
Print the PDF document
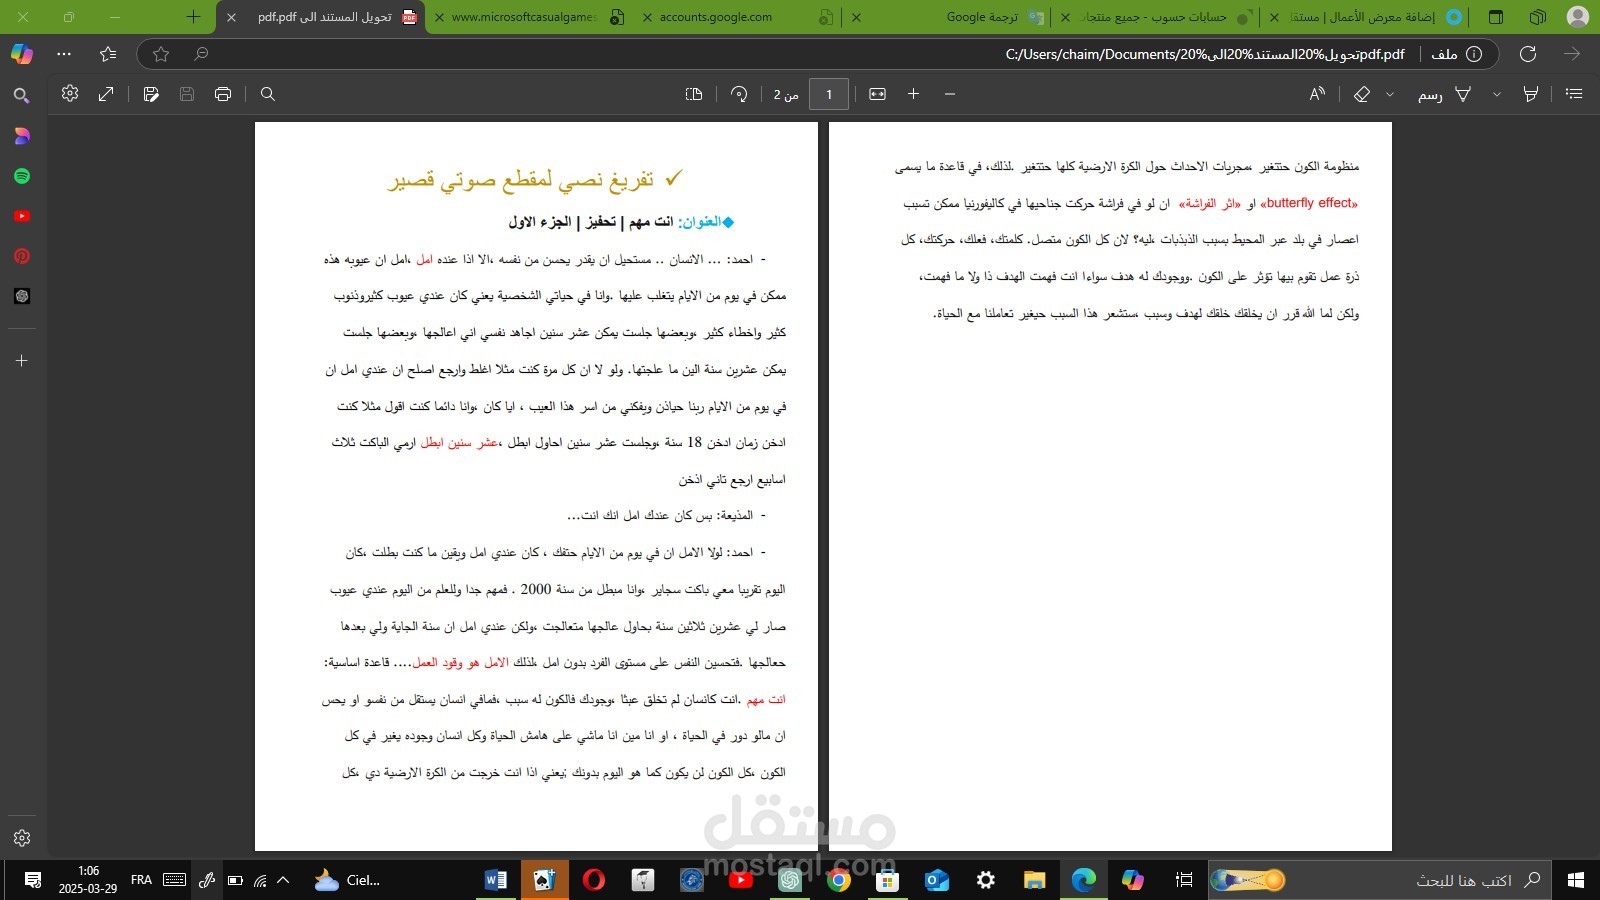point(223,94)
